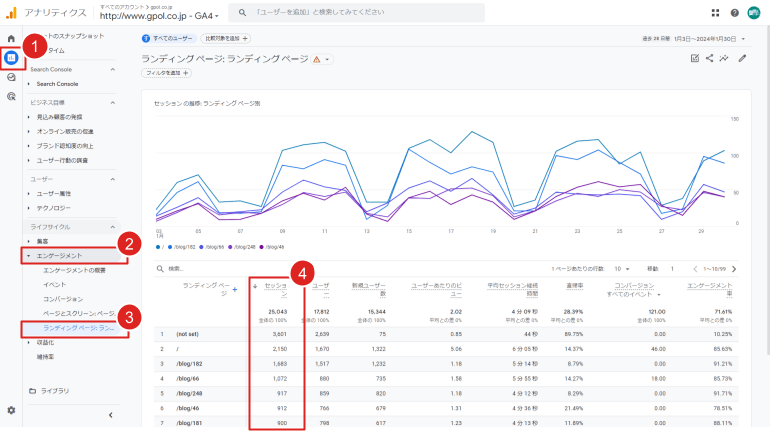
Task: Open the property selector for gpol.co.jp GA4
Action: click(160, 16)
